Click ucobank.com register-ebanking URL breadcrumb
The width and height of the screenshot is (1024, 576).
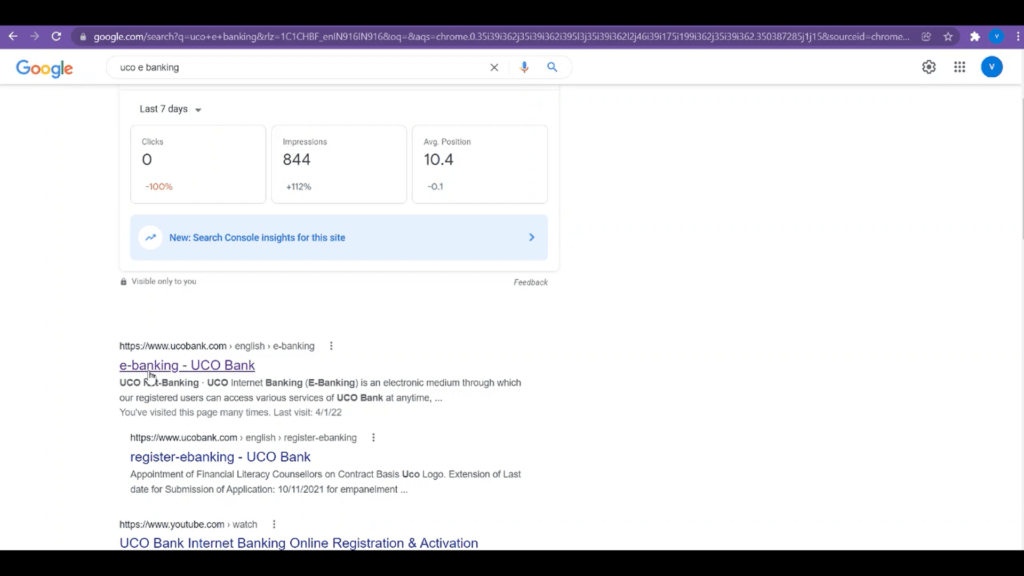click(x=243, y=438)
